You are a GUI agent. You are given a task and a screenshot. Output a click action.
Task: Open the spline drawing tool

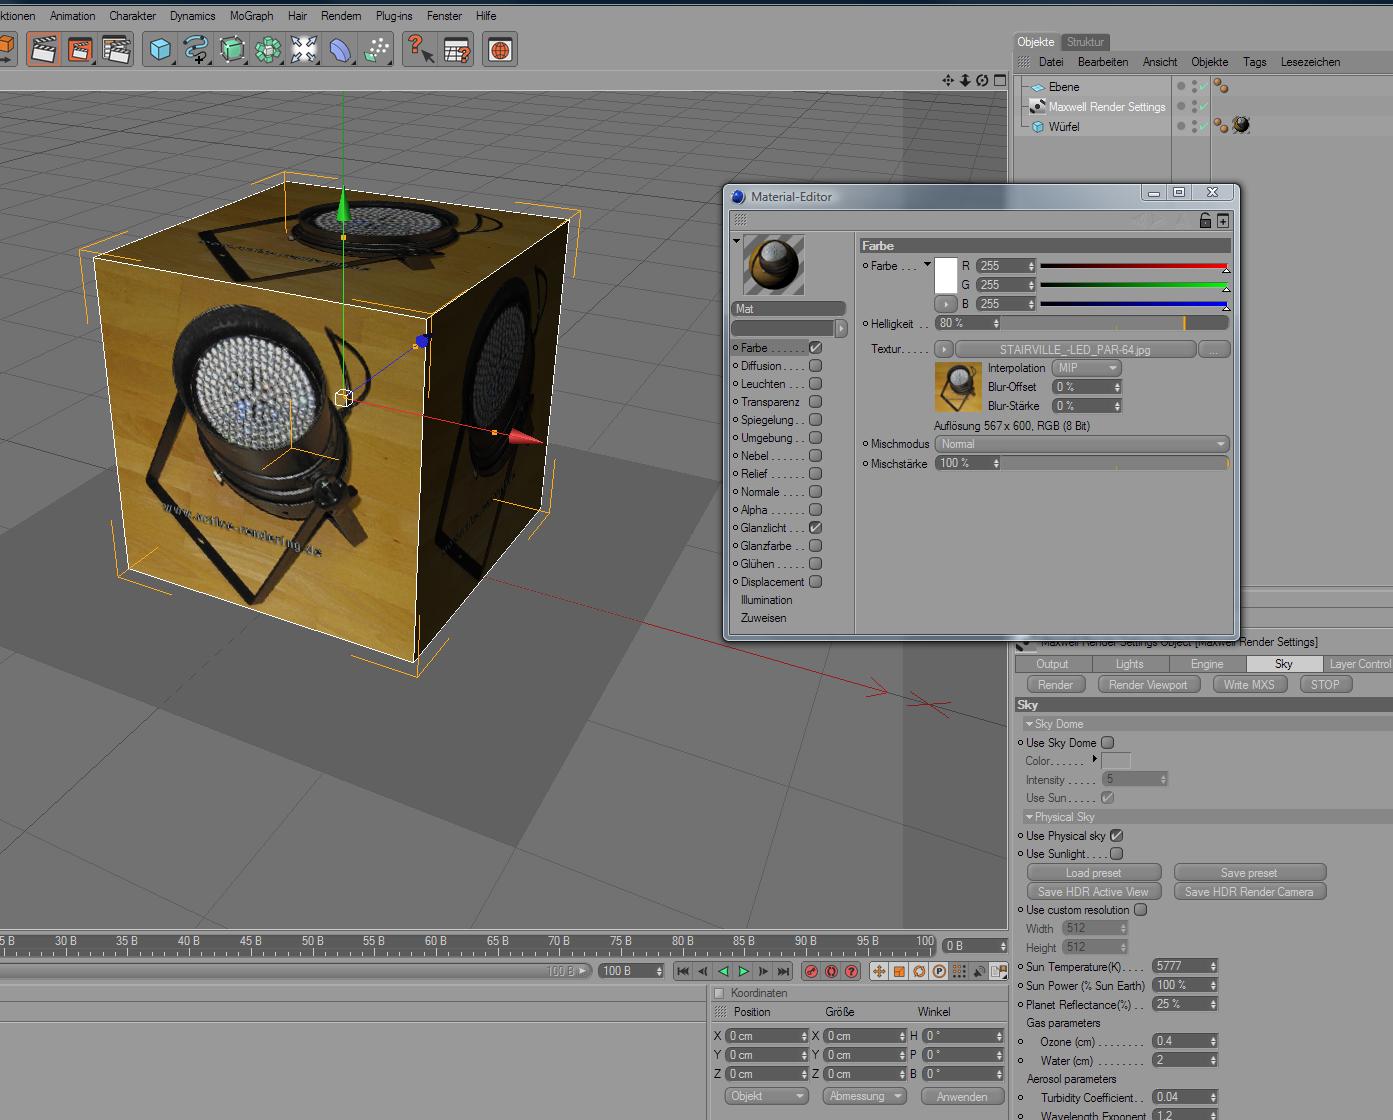tap(196, 49)
